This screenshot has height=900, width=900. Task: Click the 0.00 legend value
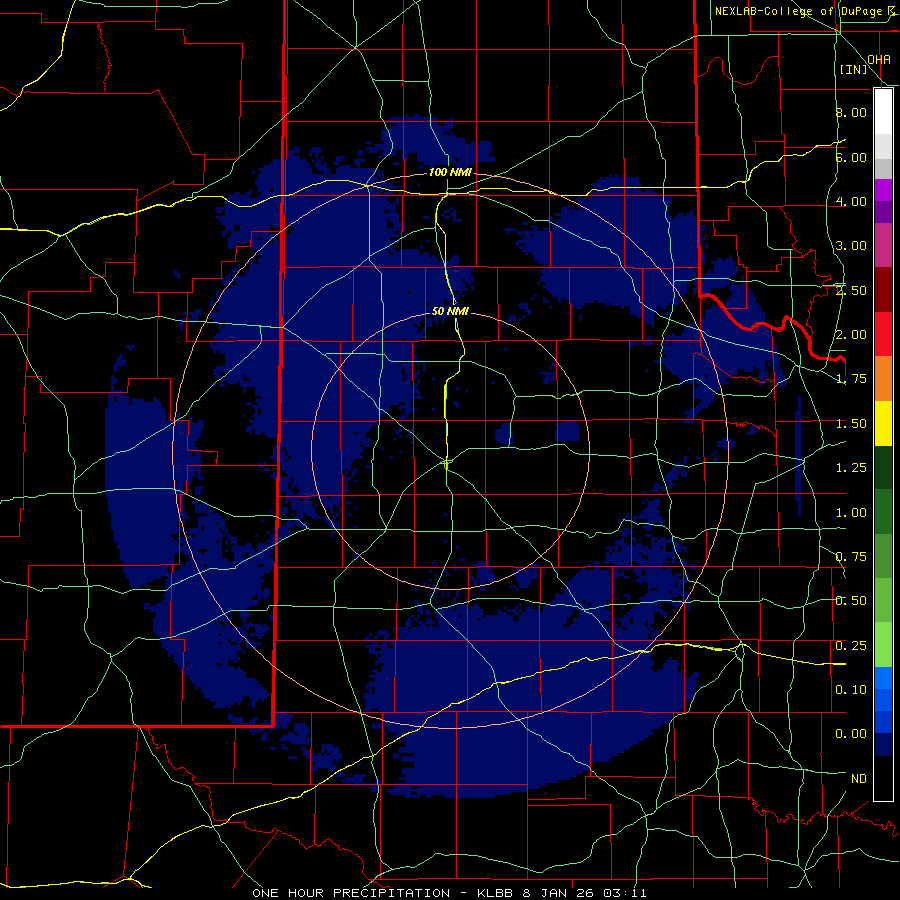(x=851, y=734)
